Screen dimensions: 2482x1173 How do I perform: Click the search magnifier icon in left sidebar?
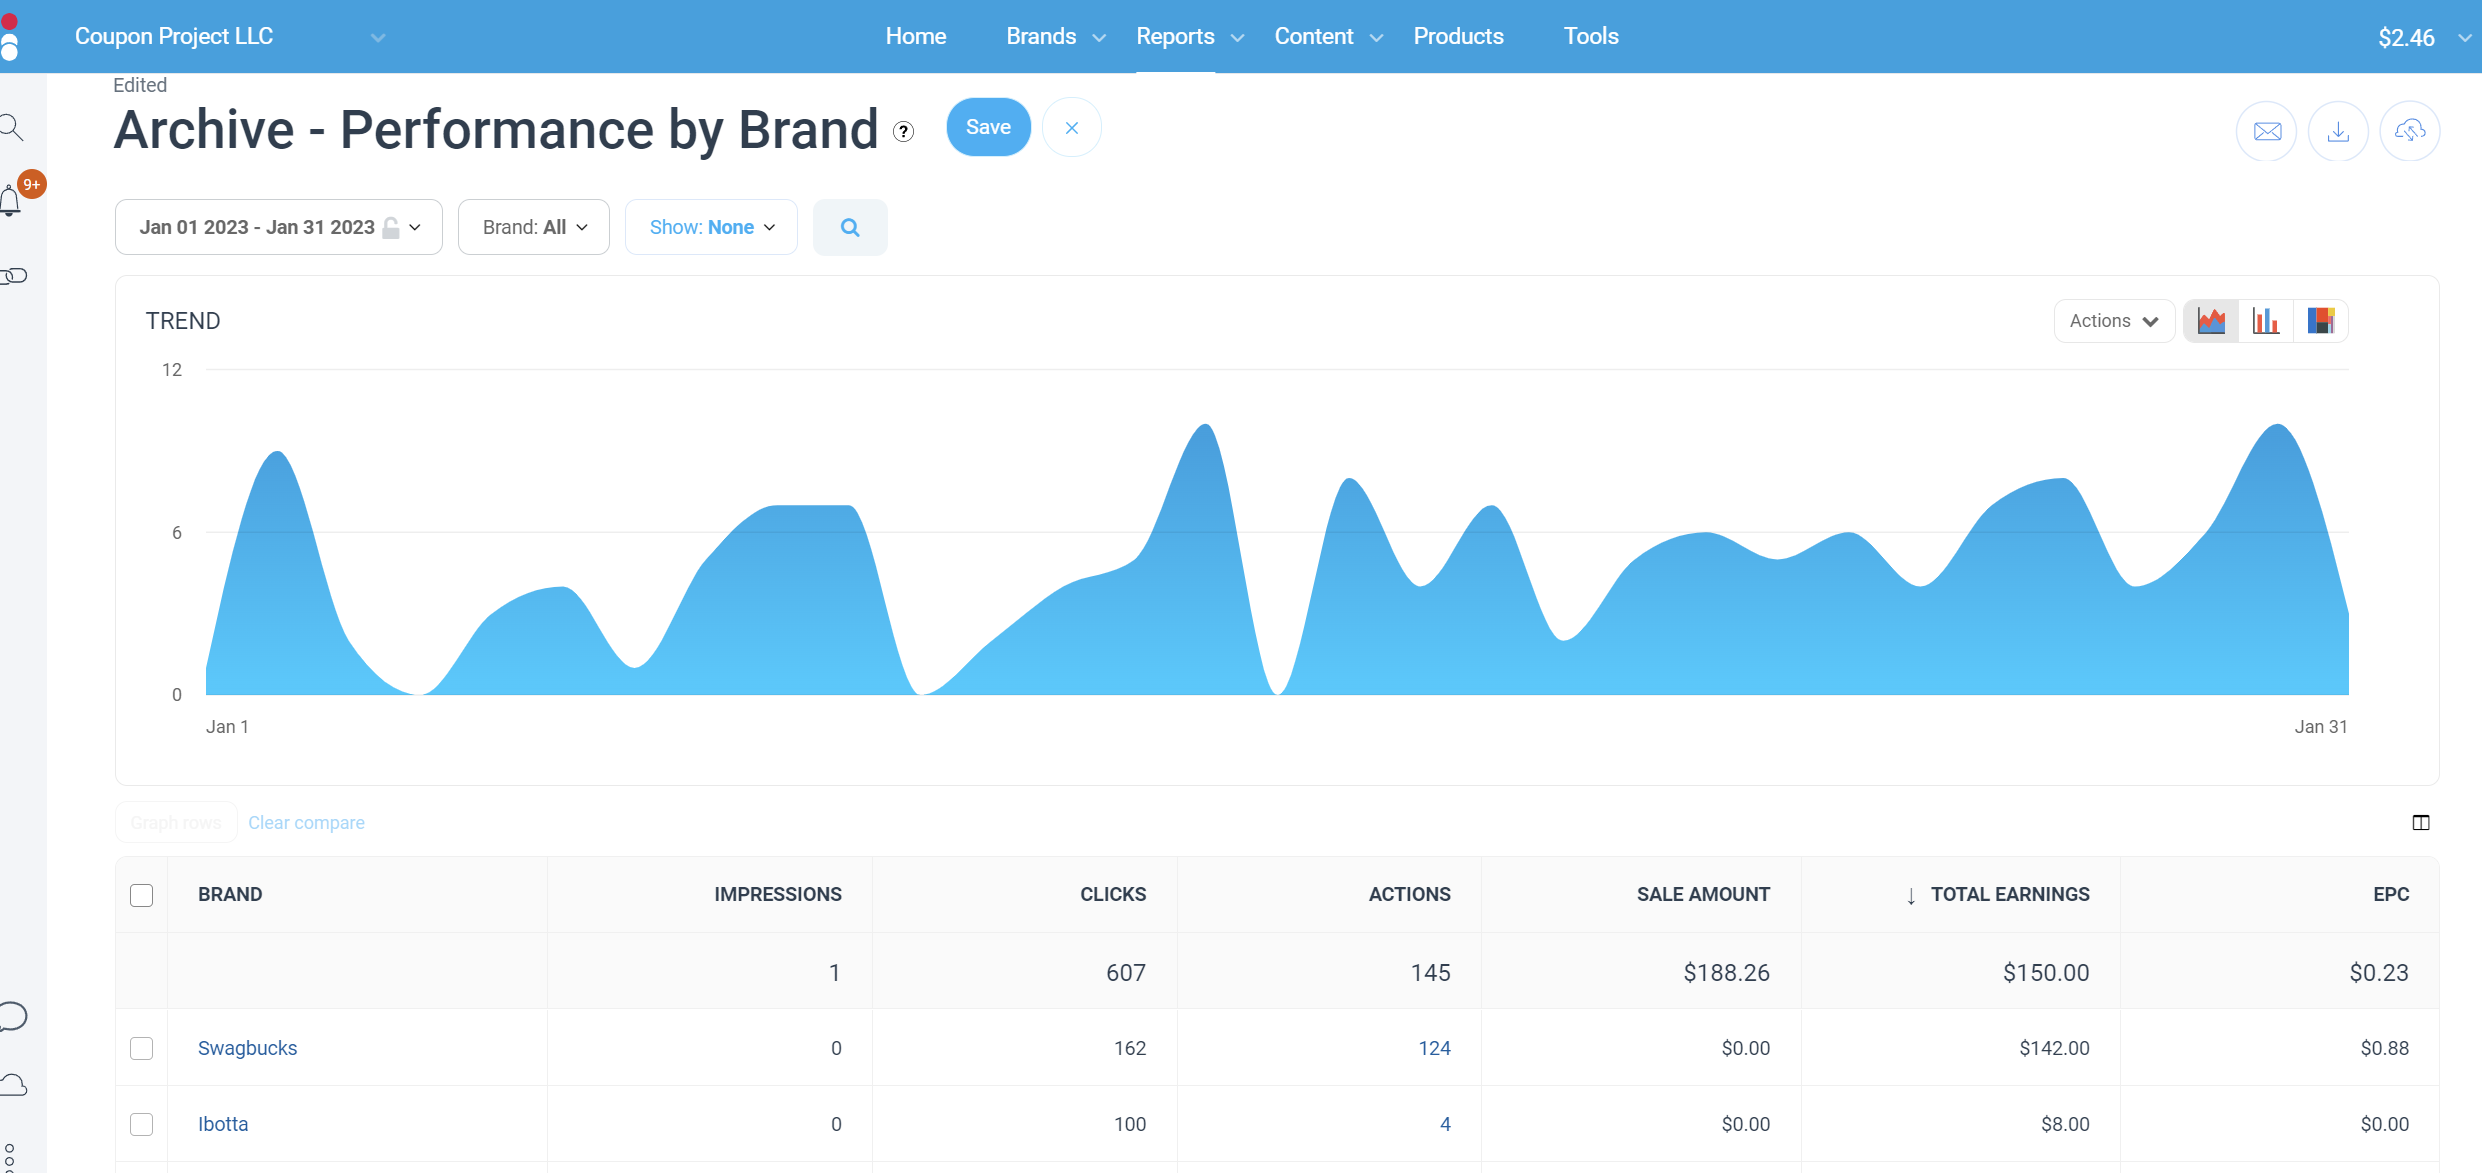tap(11, 127)
